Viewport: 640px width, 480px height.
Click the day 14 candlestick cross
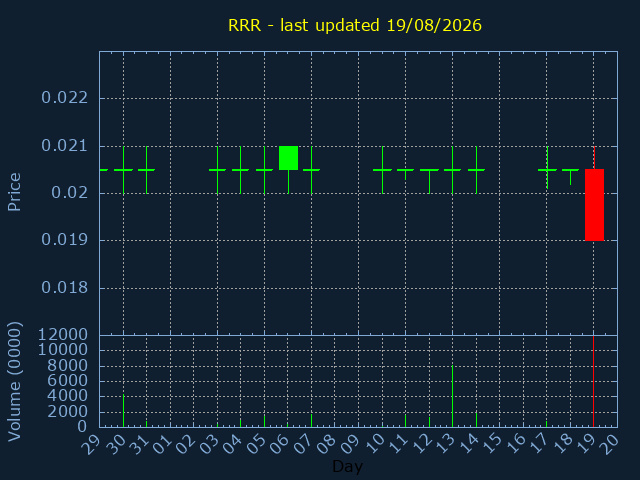click(x=476, y=170)
